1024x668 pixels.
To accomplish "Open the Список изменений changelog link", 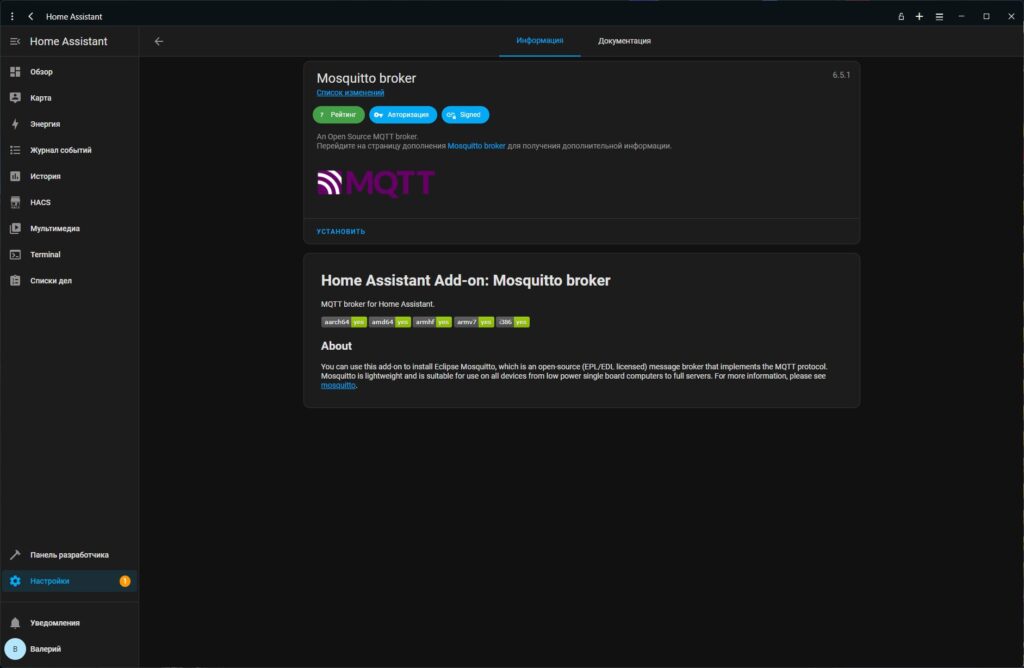I will 350,93.
